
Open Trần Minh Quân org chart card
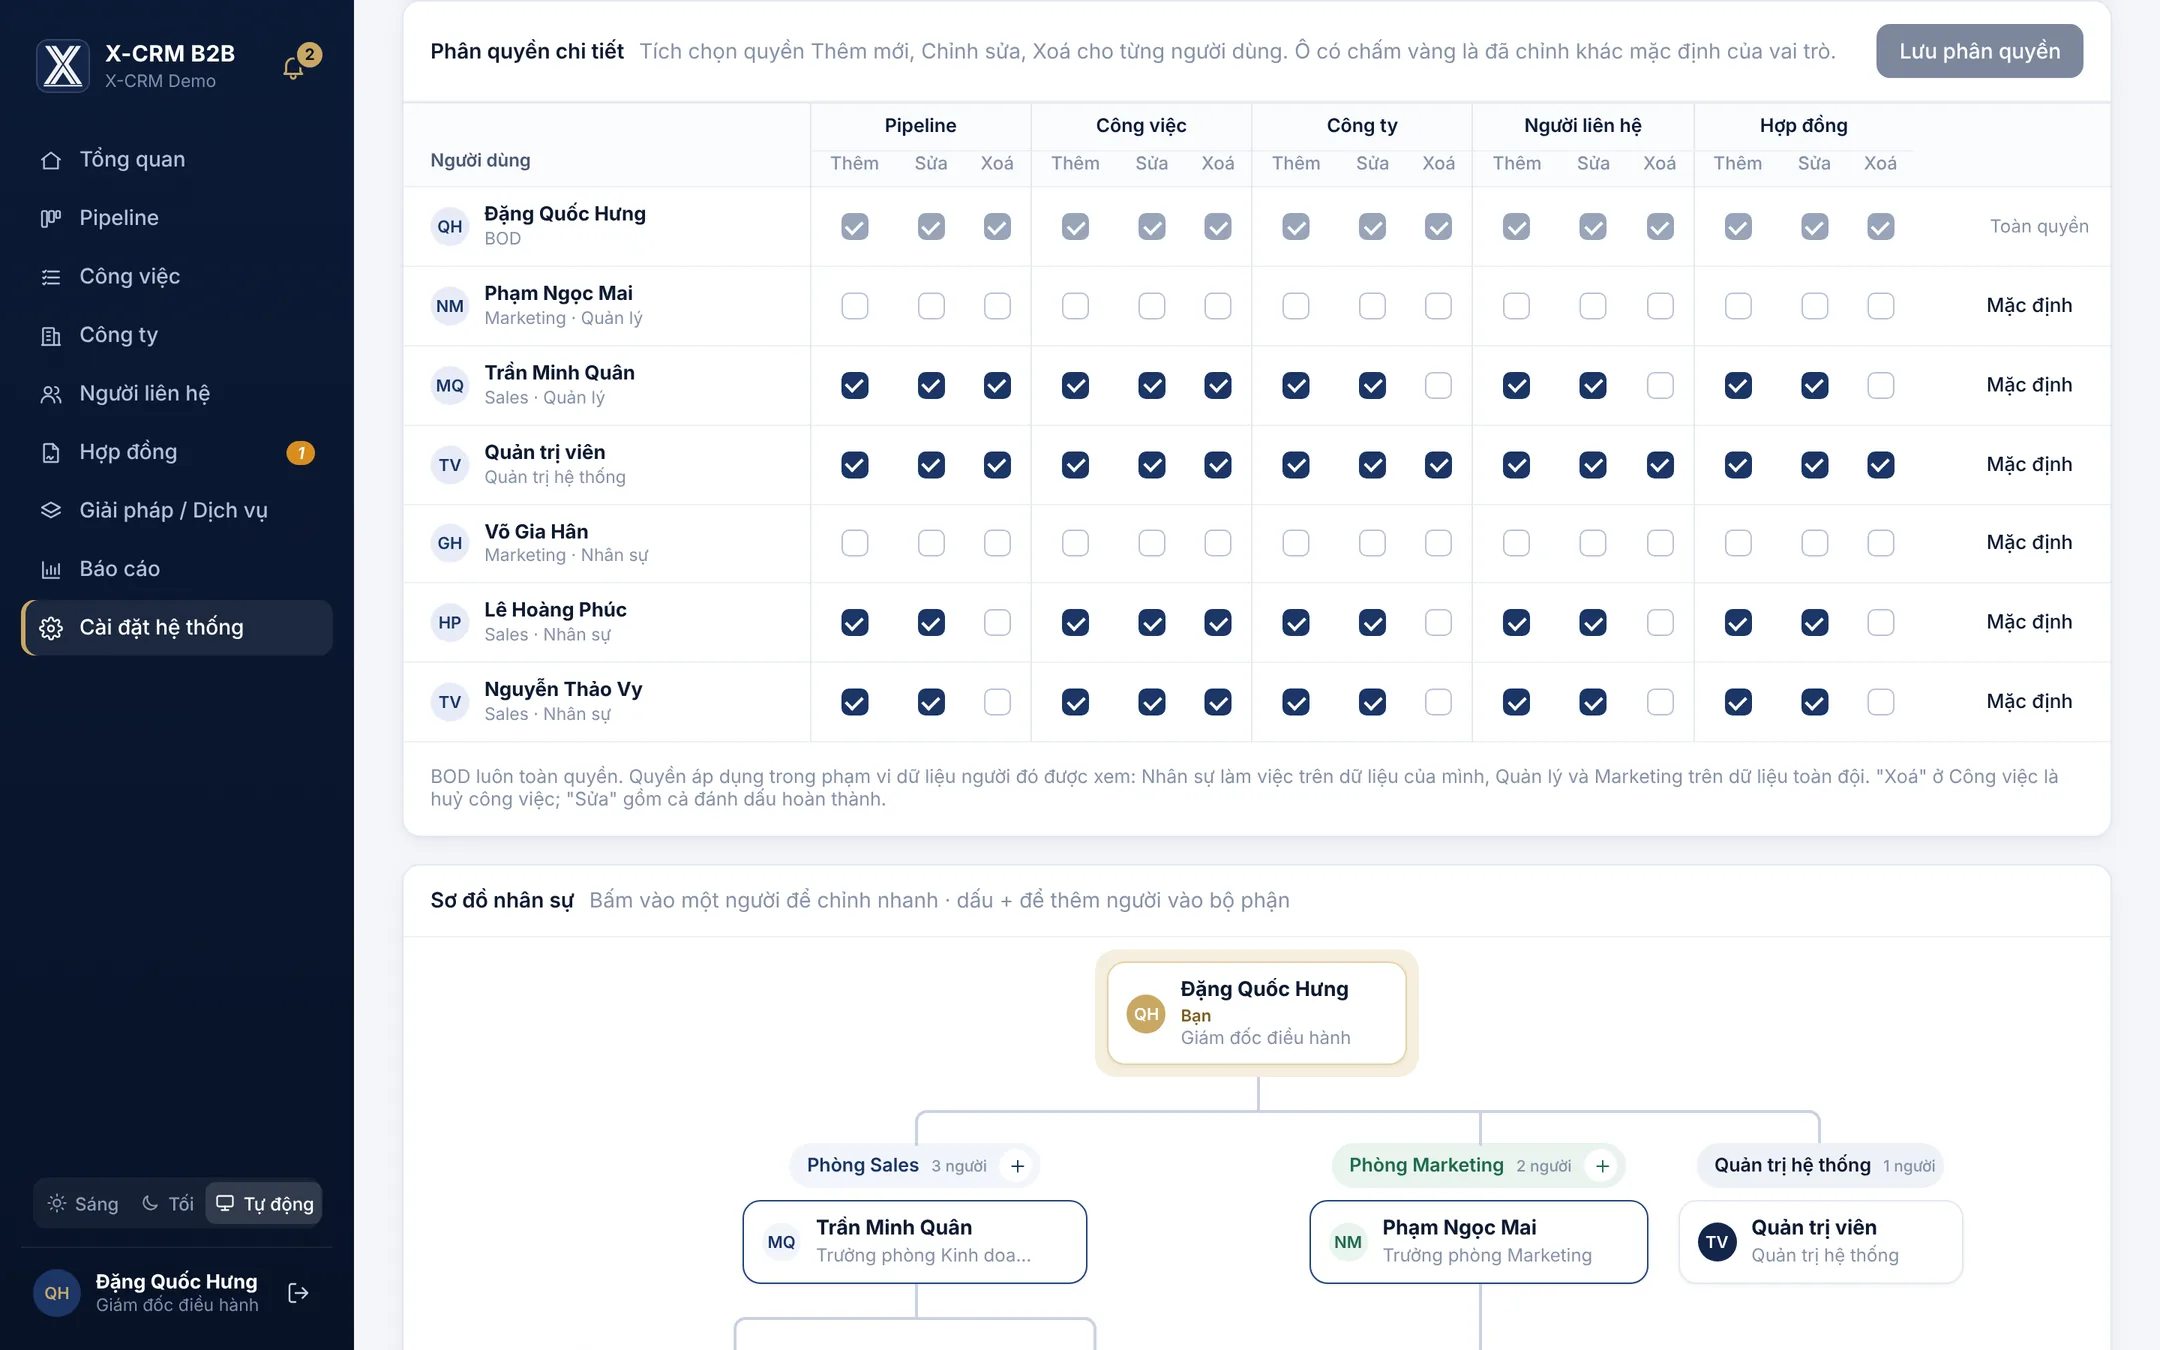pos(914,1242)
